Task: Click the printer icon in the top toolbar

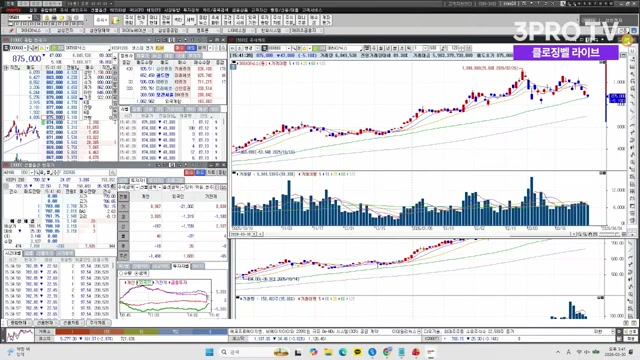Action: pos(54,18)
